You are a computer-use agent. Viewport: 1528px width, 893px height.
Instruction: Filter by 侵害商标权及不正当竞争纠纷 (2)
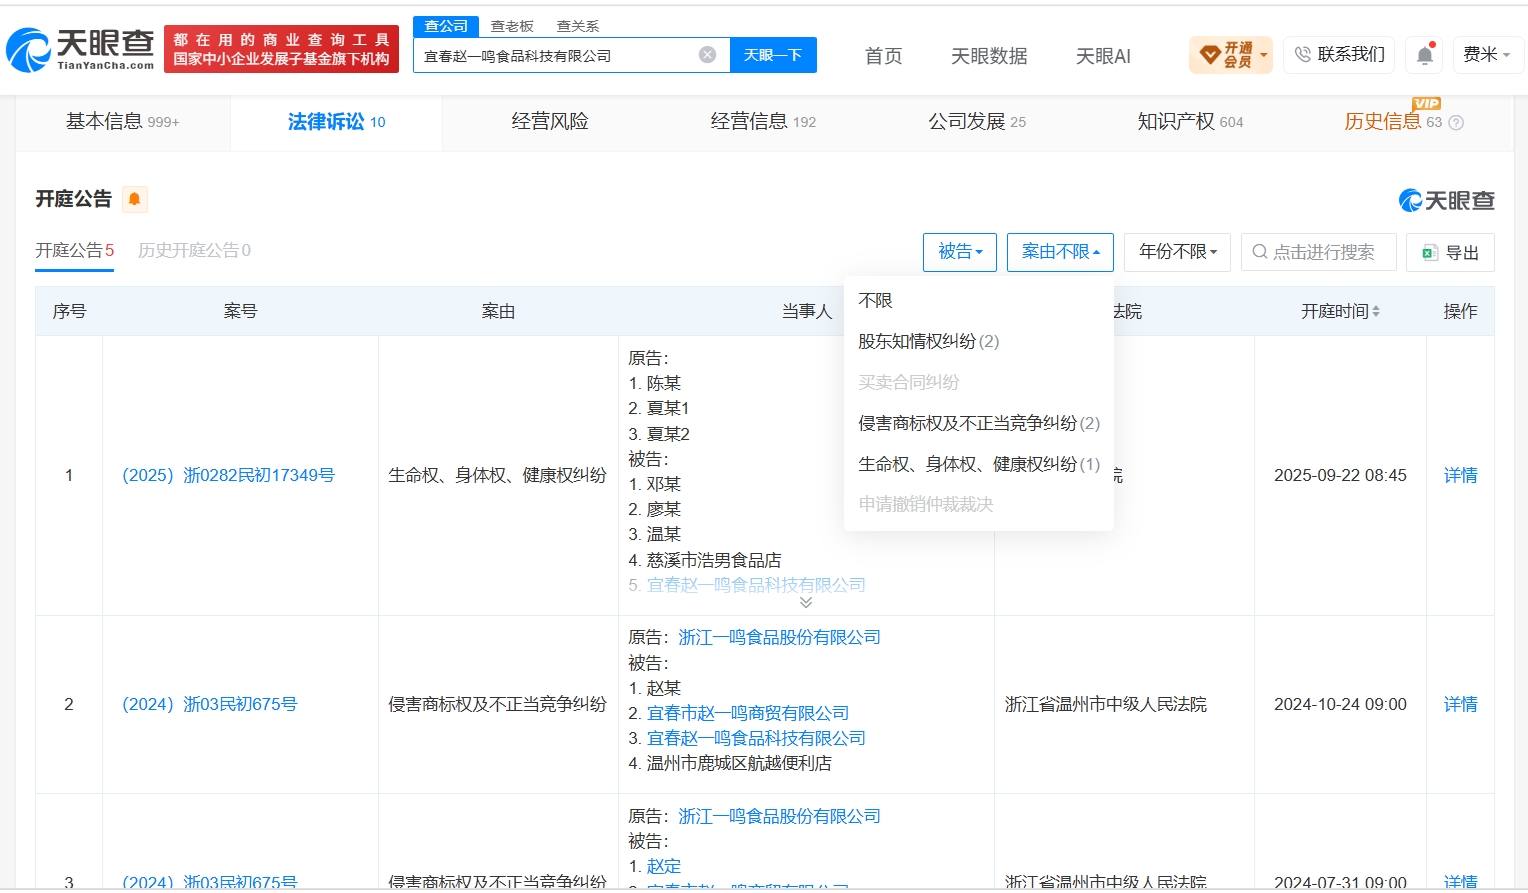979,423
